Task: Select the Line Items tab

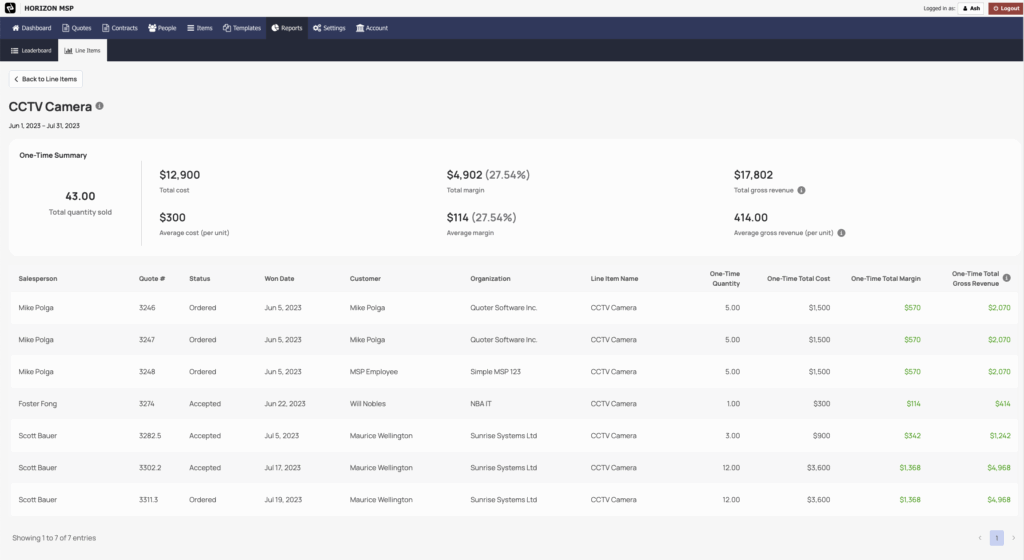Action: pyautogui.click(x=81, y=50)
